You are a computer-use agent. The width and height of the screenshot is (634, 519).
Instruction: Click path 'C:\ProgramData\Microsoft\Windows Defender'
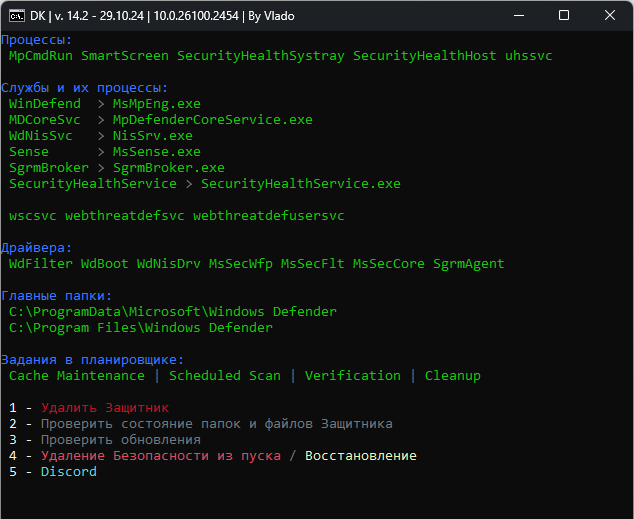[x=173, y=312]
